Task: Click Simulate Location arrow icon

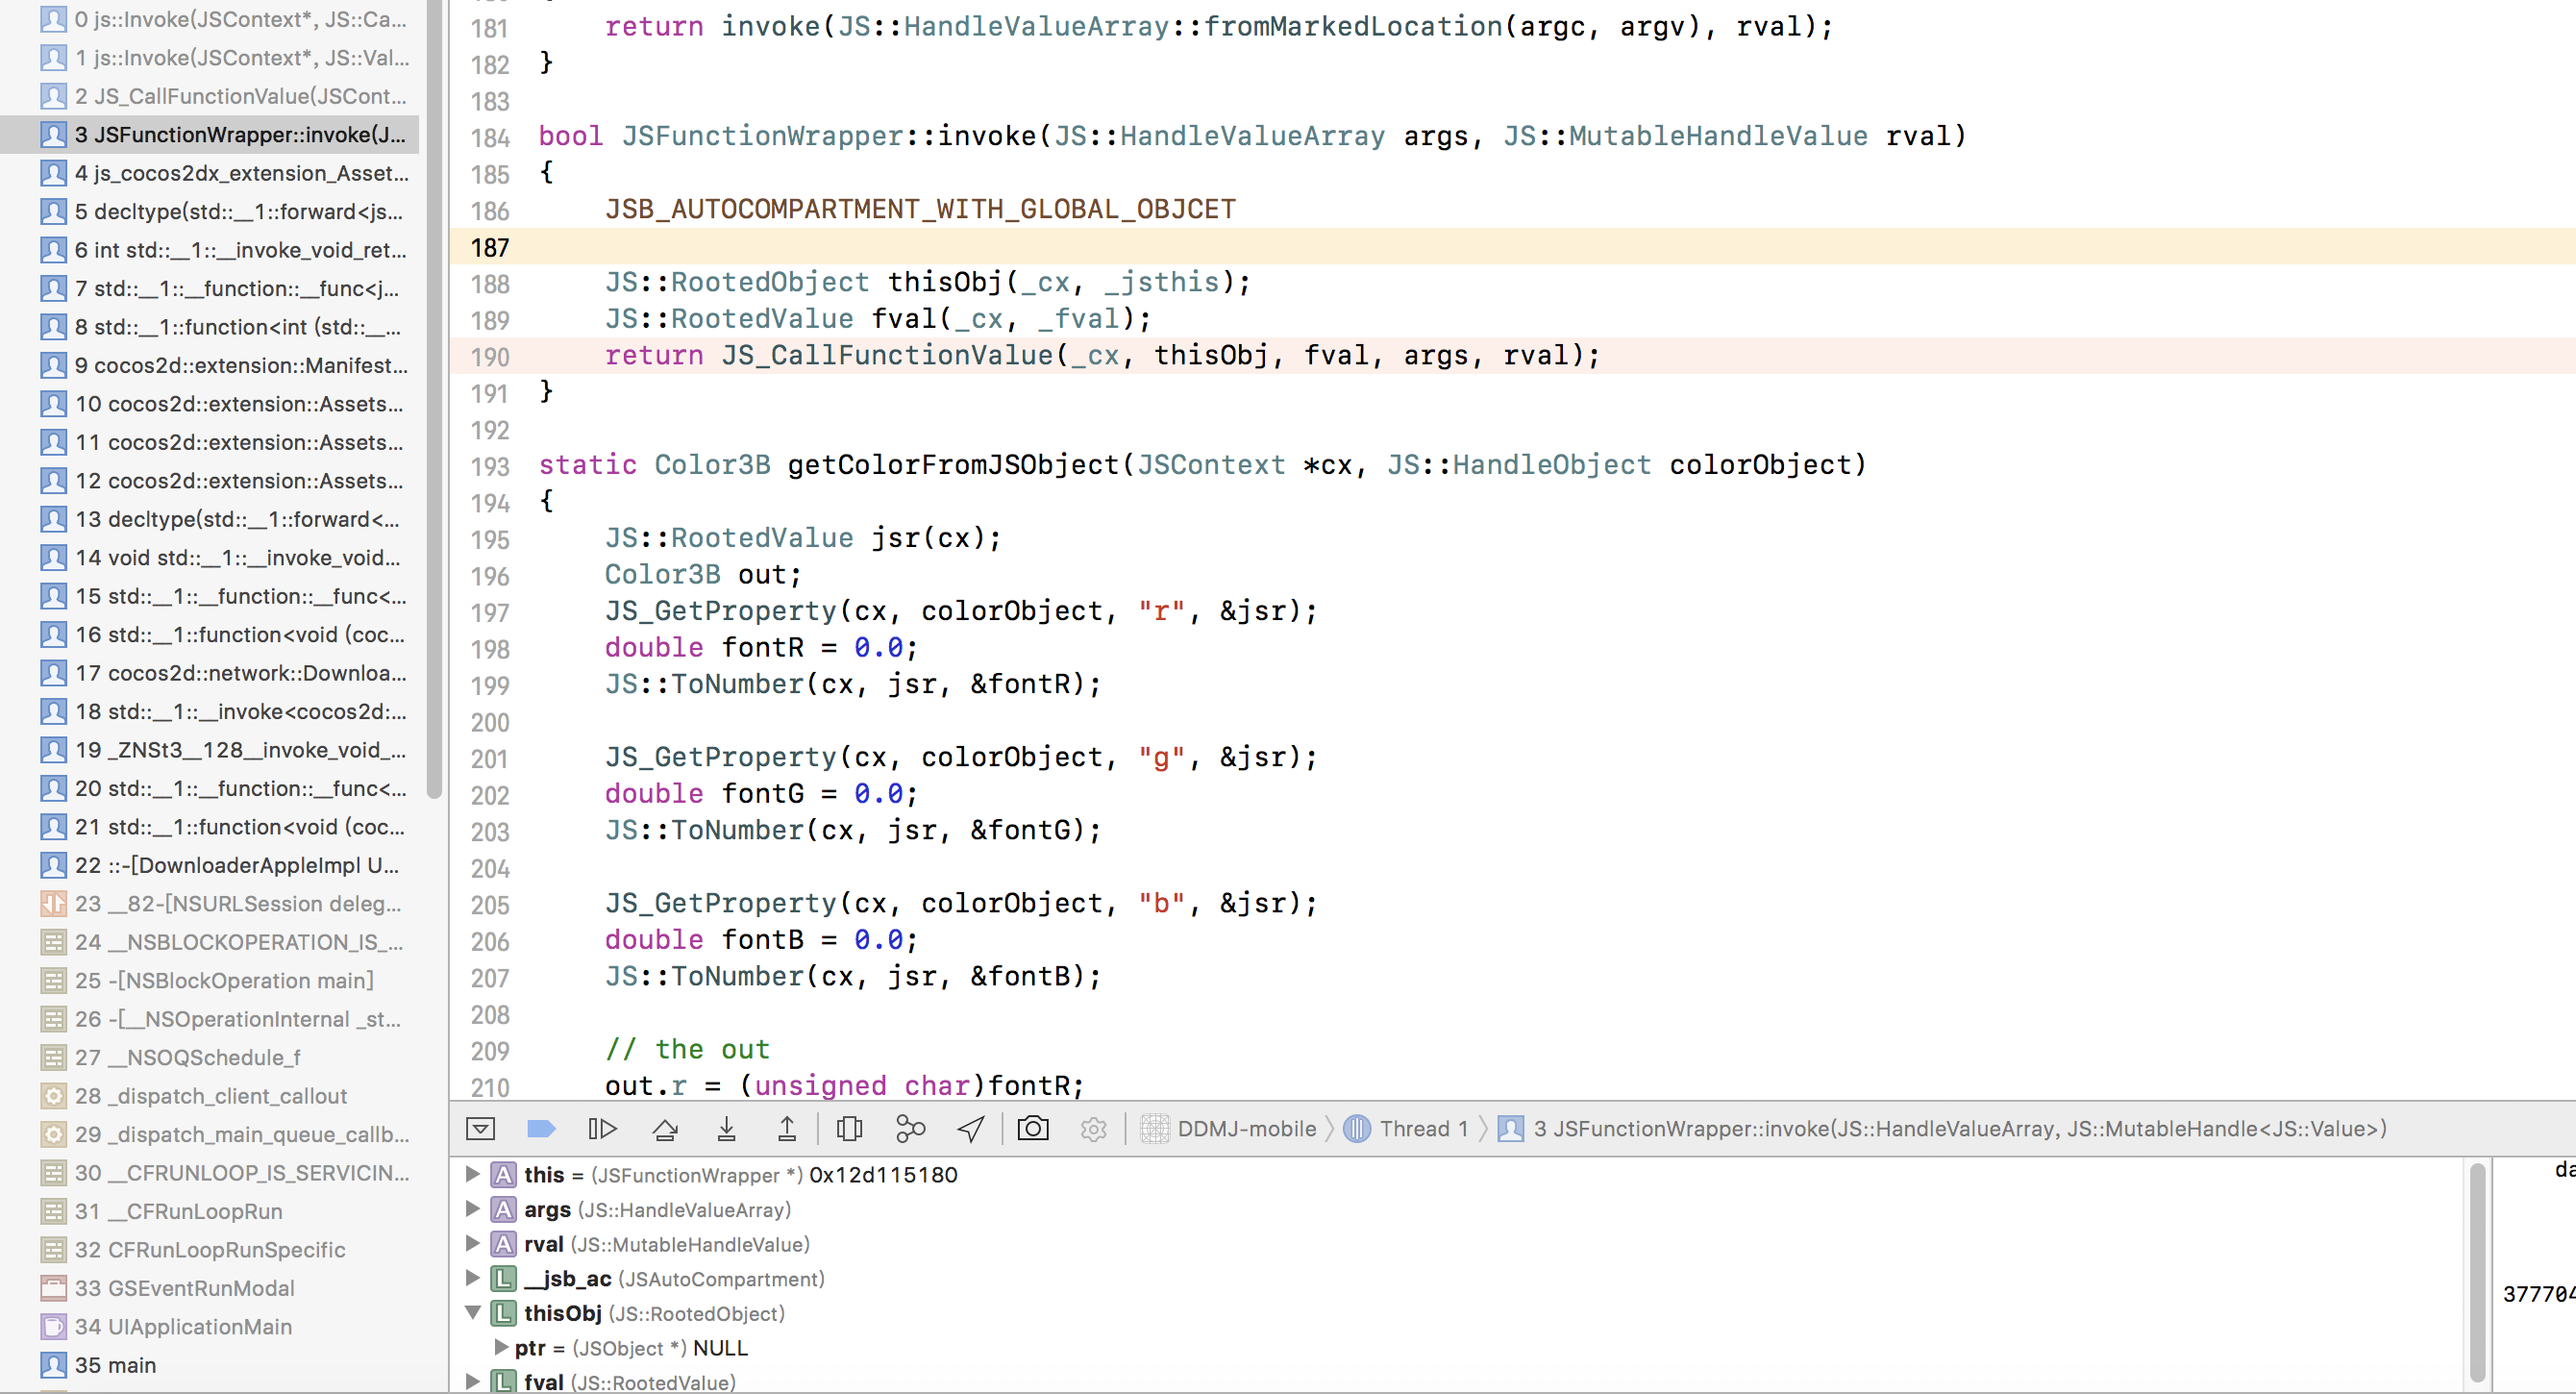Action: click(x=971, y=1129)
